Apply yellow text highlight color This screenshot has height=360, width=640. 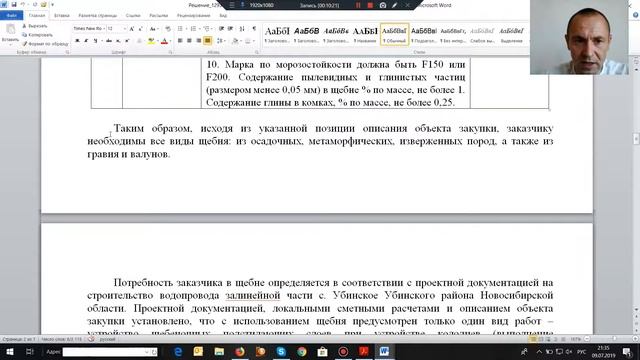click(x=151, y=41)
